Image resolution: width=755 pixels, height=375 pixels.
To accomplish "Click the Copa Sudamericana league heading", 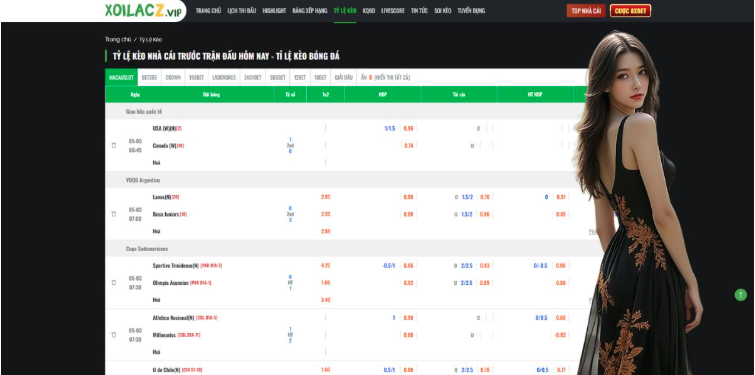I will tap(147, 249).
